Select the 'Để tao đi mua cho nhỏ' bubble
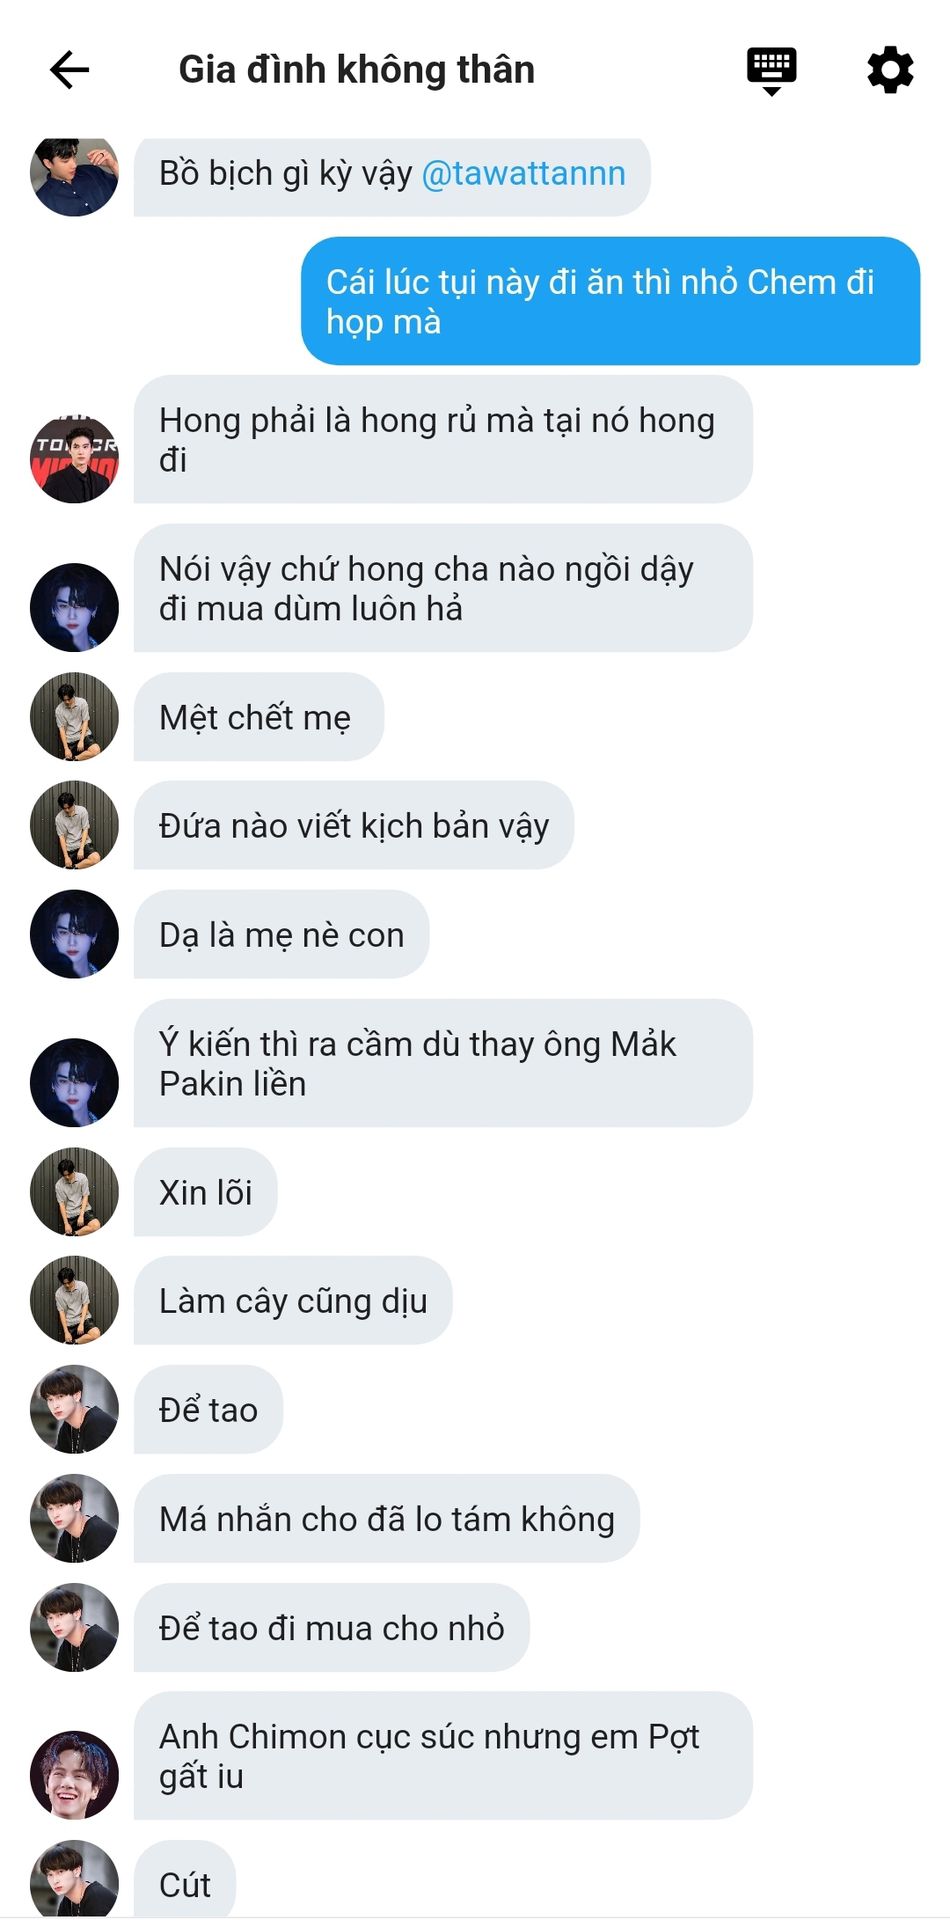 [332, 1627]
